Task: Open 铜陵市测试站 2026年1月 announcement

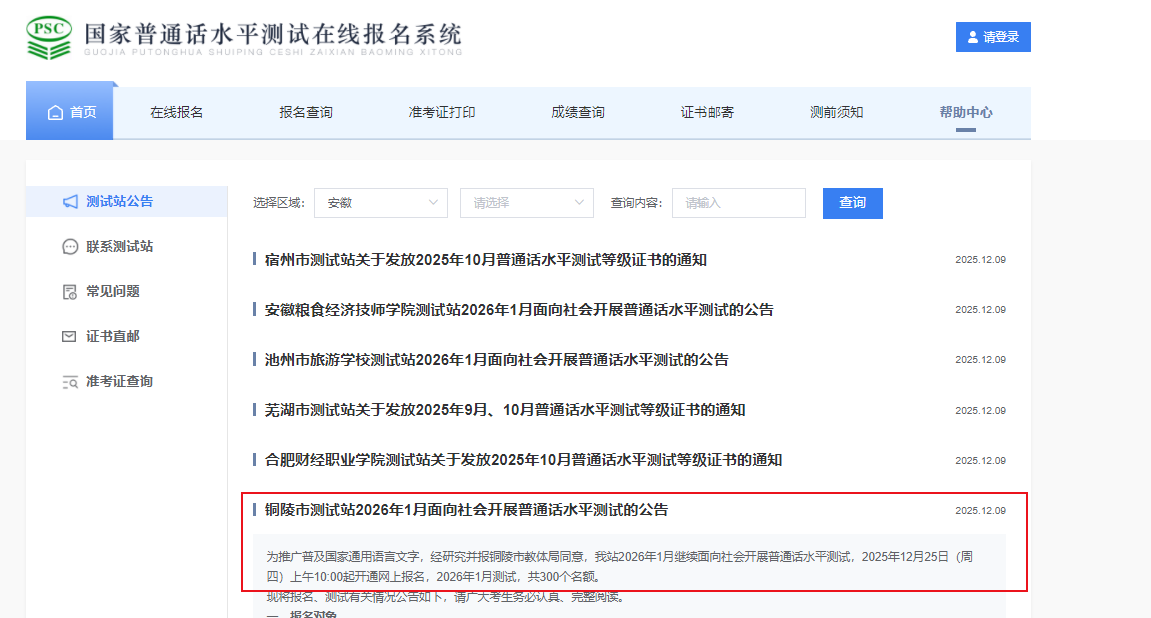Action: click(x=466, y=510)
